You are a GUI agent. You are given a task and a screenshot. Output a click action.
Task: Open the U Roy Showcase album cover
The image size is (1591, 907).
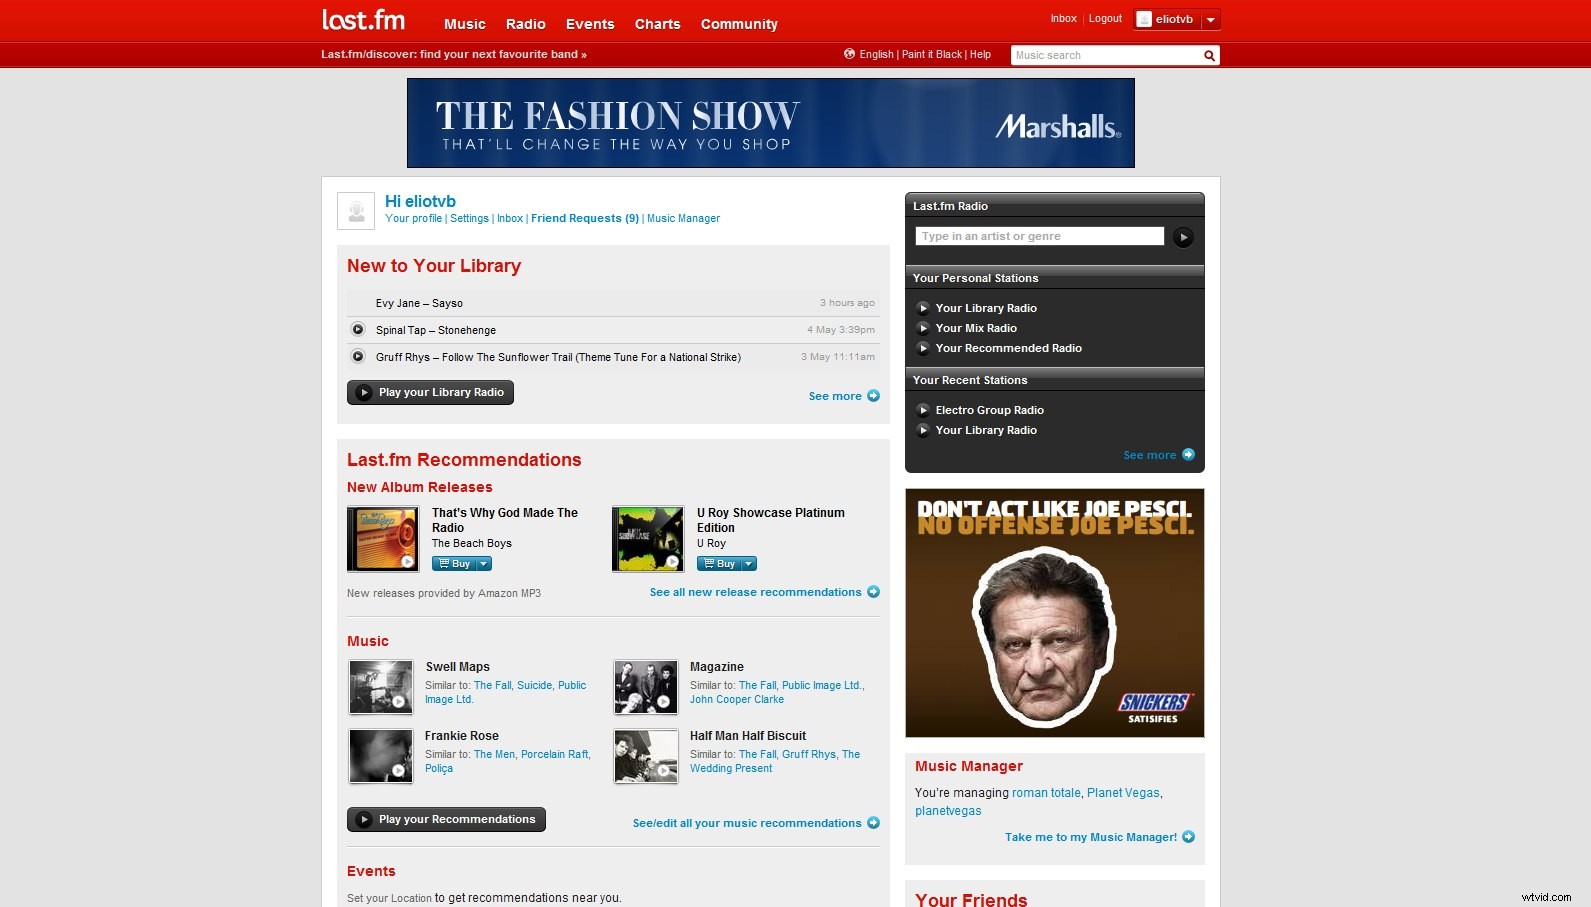pos(648,539)
